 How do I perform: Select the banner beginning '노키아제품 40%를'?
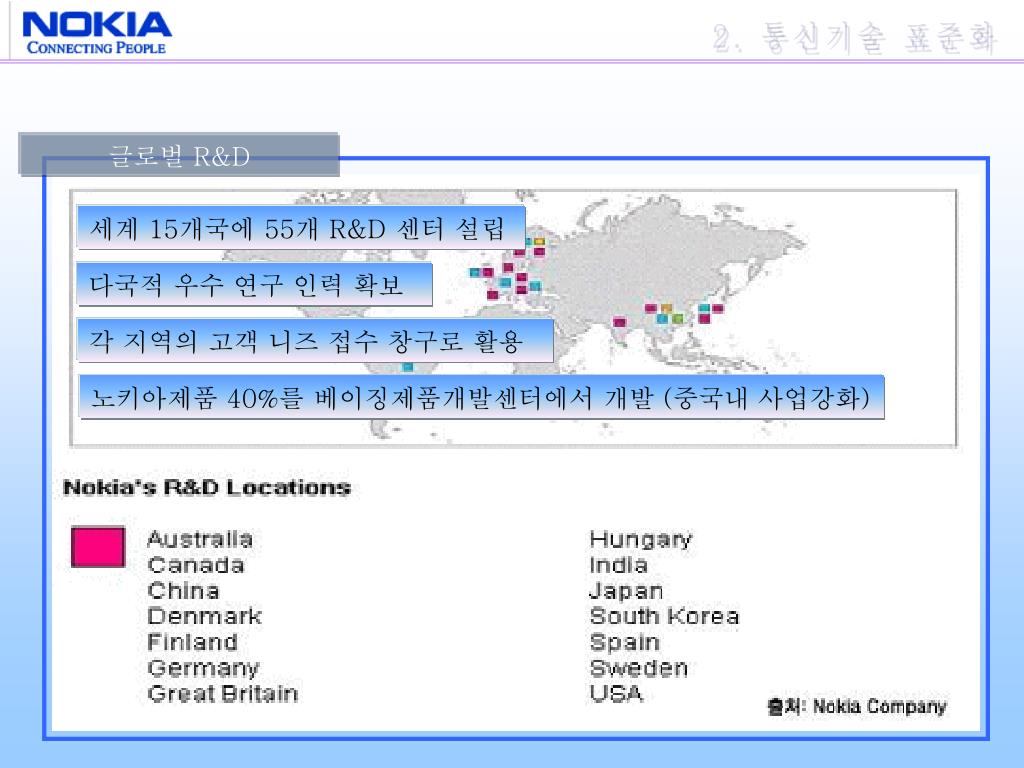(x=481, y=397)
